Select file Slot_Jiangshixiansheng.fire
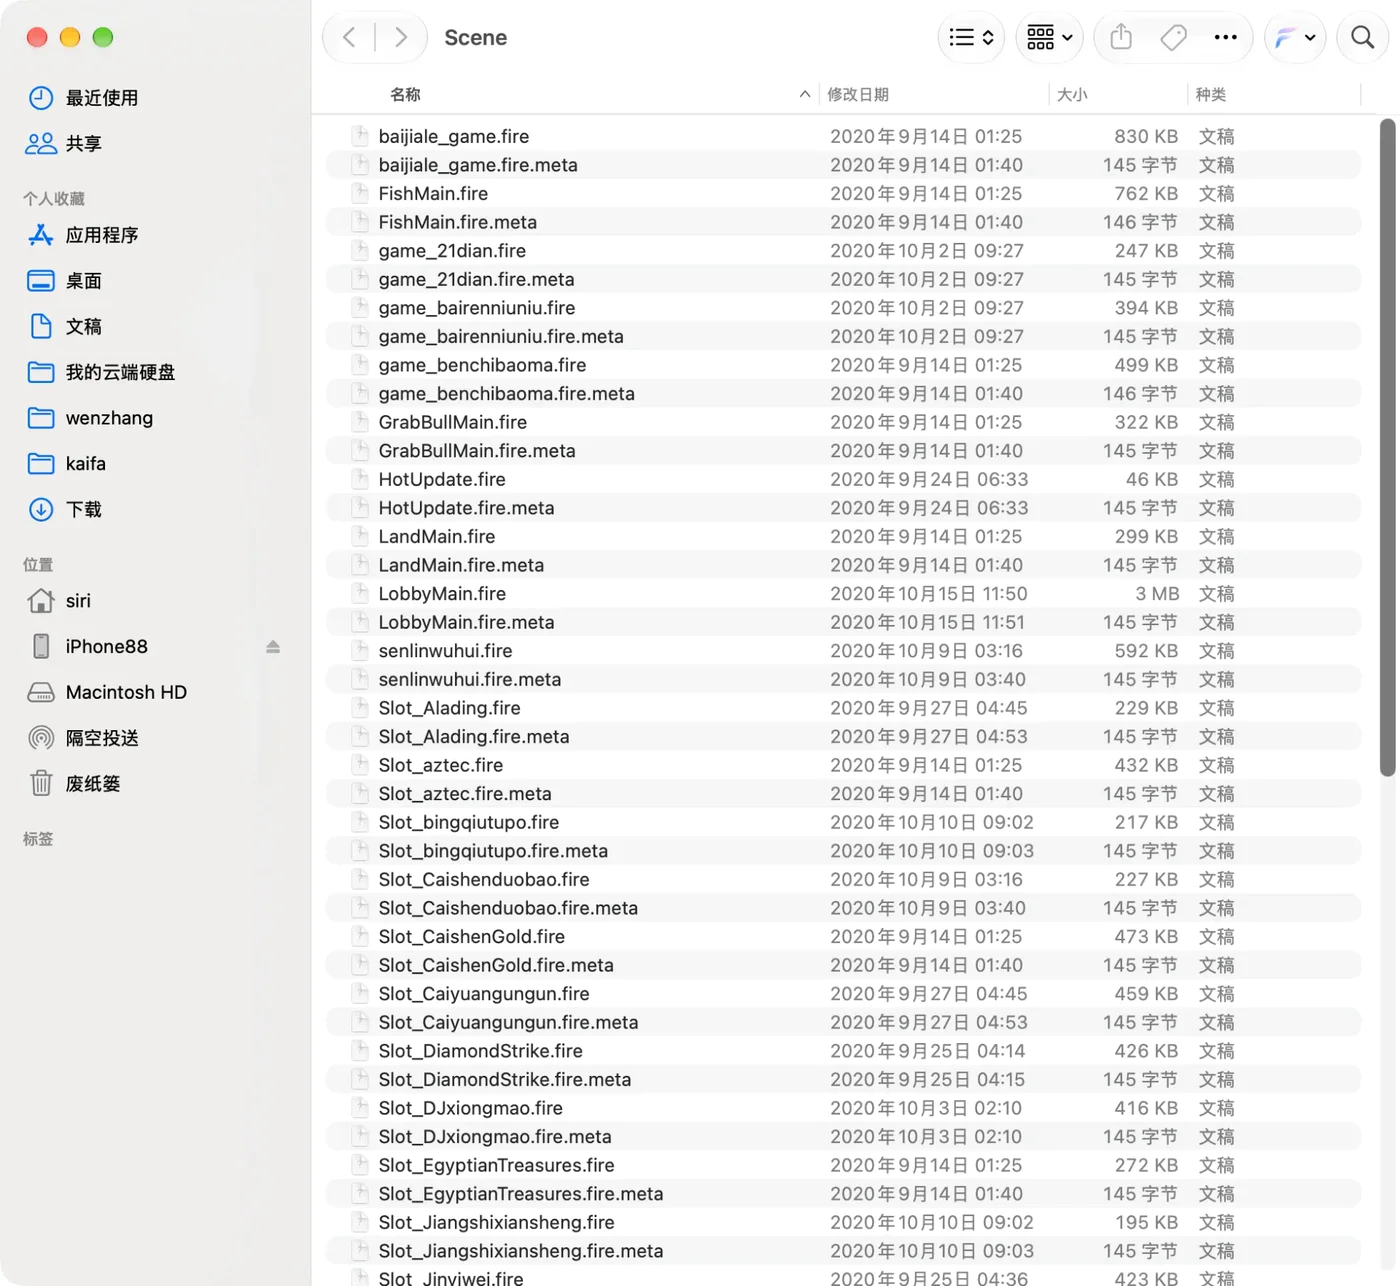This screenshot has width=1400, height=1286. click(x=843, y=1222)
